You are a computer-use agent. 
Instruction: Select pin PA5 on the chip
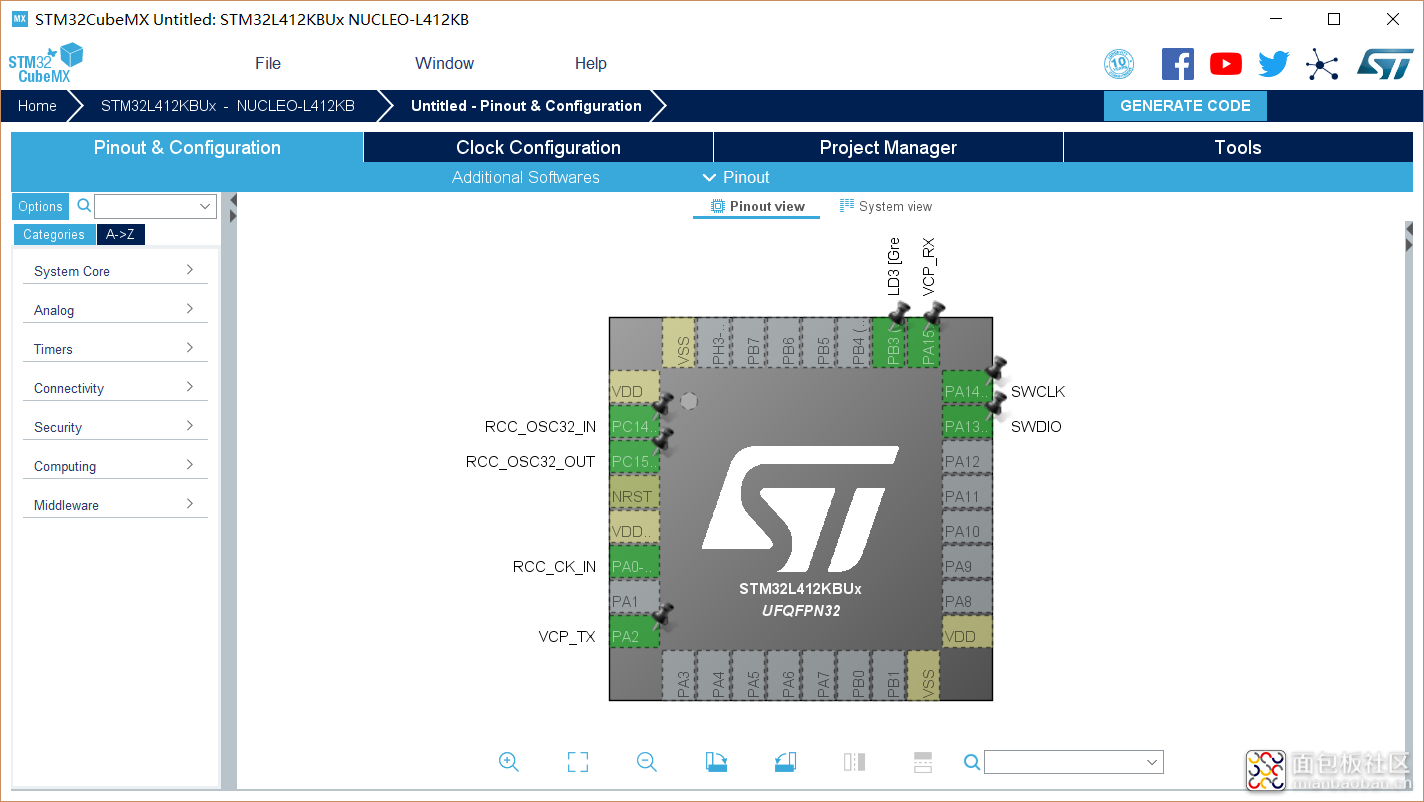749,675
